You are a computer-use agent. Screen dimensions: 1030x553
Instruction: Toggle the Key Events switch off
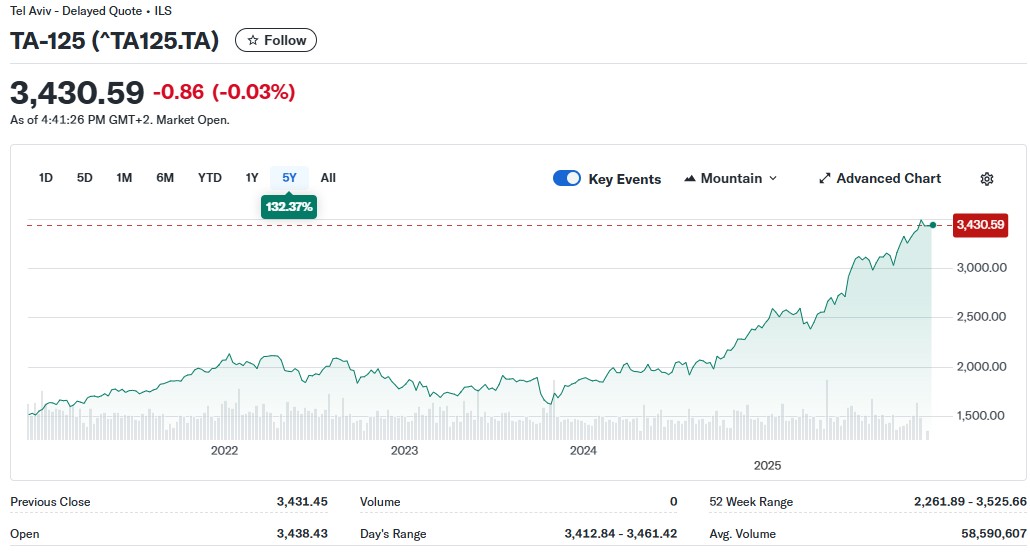coord(567,179)
